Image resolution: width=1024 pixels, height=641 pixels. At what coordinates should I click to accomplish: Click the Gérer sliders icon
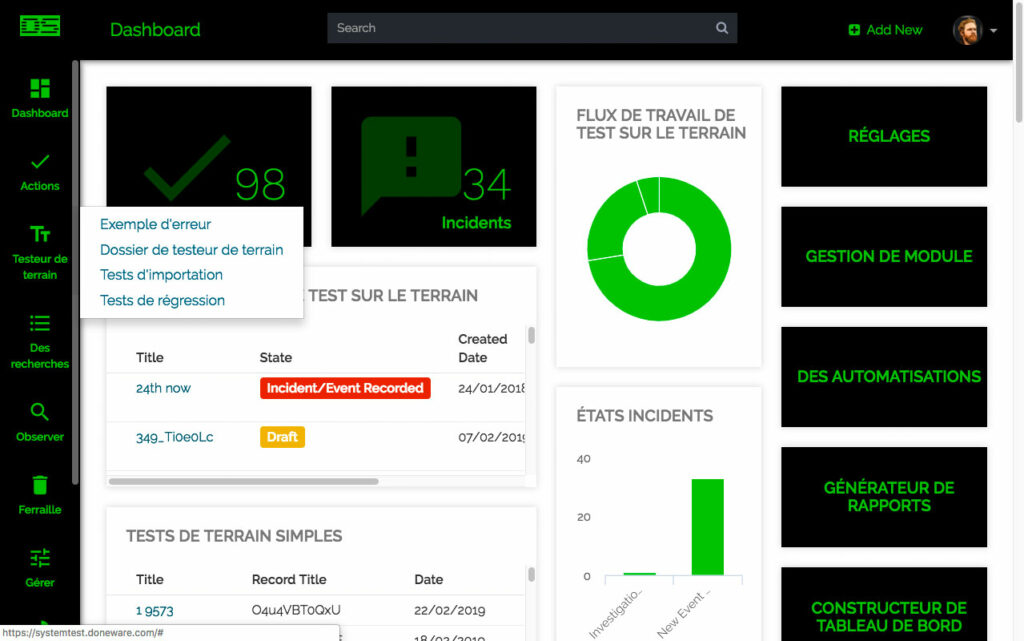click(x=40, y=558)
